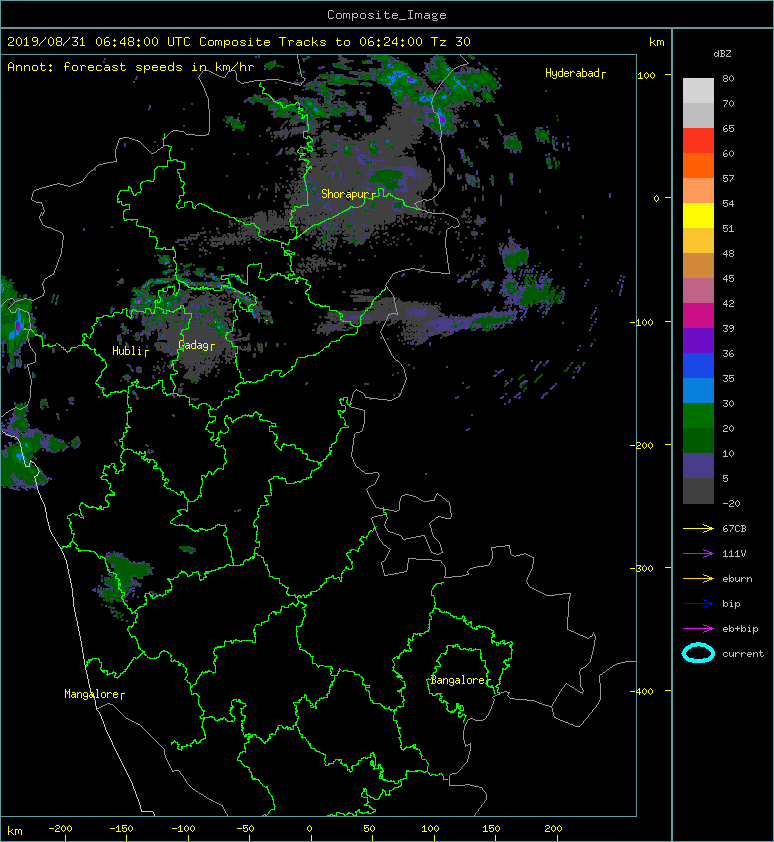774x842 pixels.
Task: Click the eburn legend label
Action: click(x=737, y=578)
